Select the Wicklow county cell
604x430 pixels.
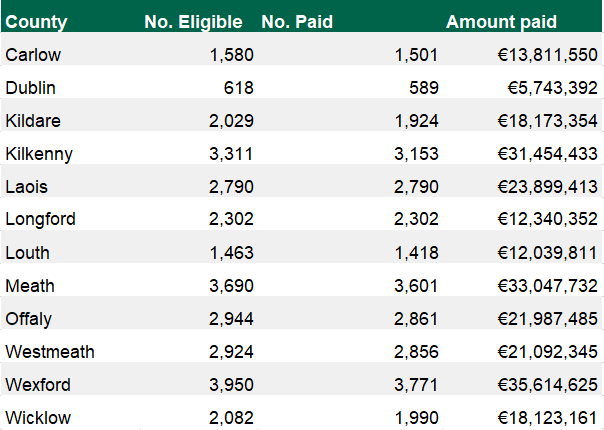(x=38, y=417)
